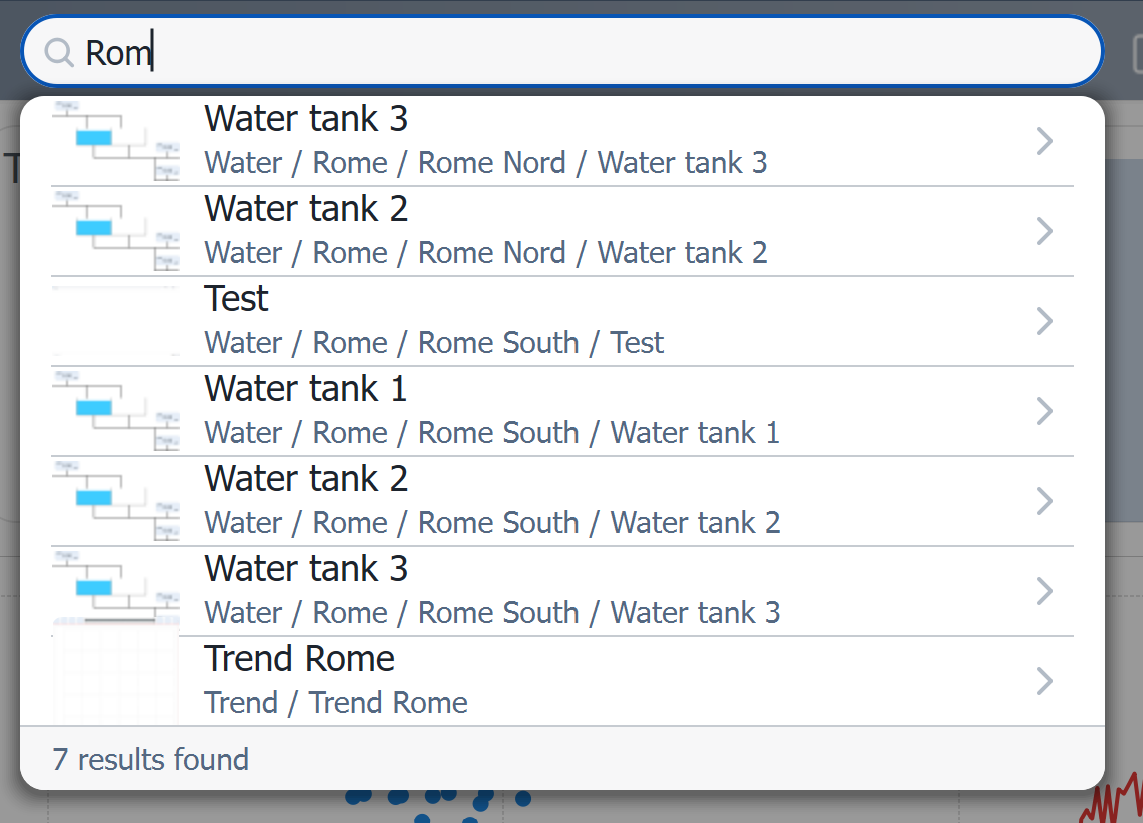Expand the Water tank 2 Rome South chevron

[x=1044, y=501]
